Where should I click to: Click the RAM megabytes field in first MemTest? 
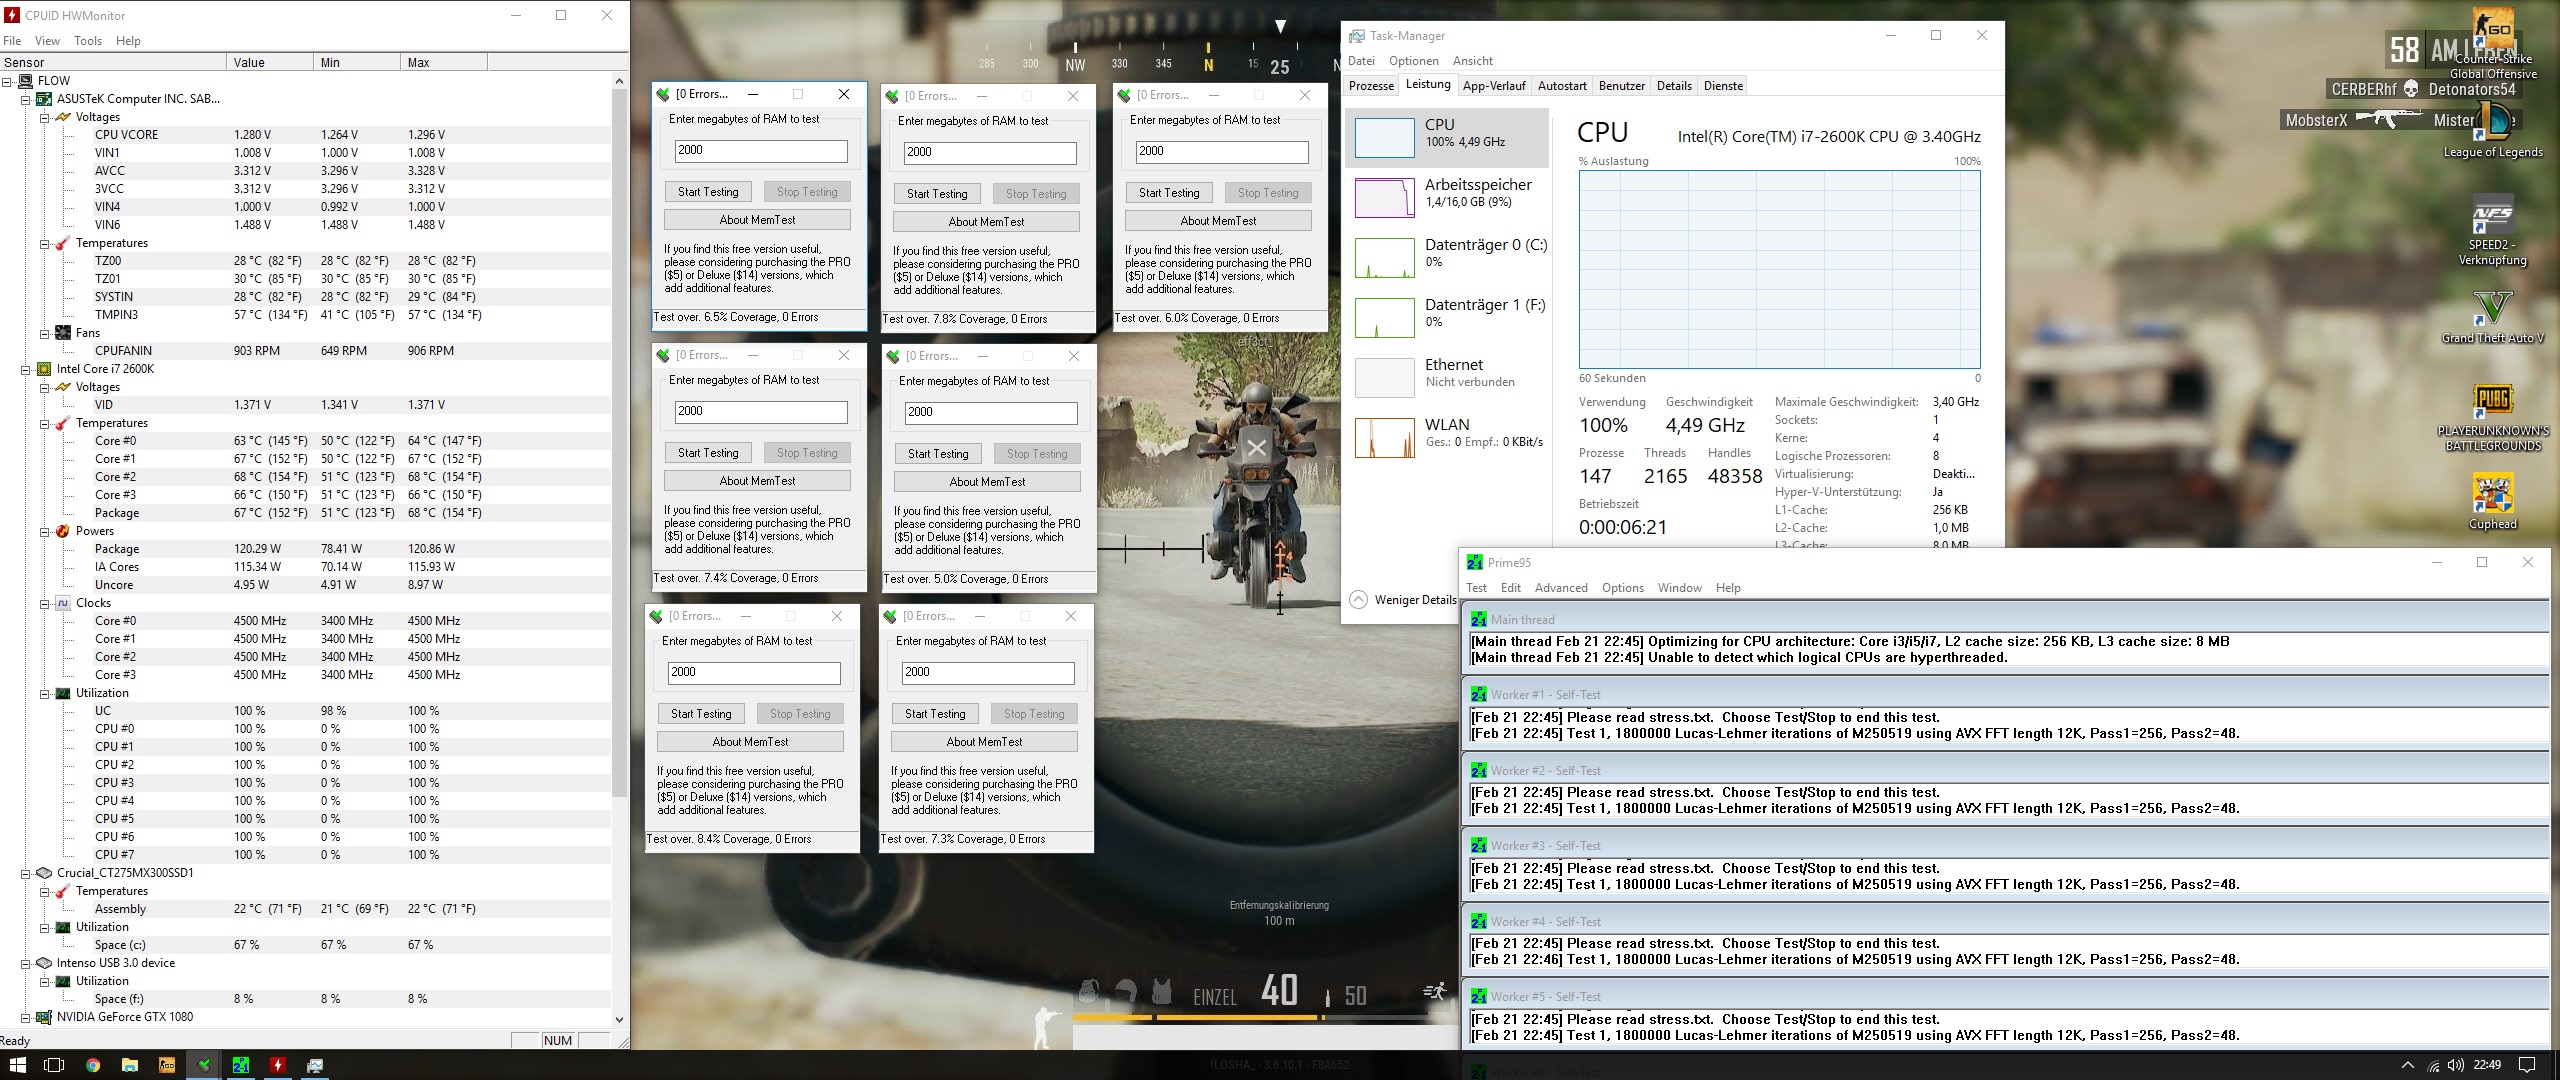click(x=760, y=151)
